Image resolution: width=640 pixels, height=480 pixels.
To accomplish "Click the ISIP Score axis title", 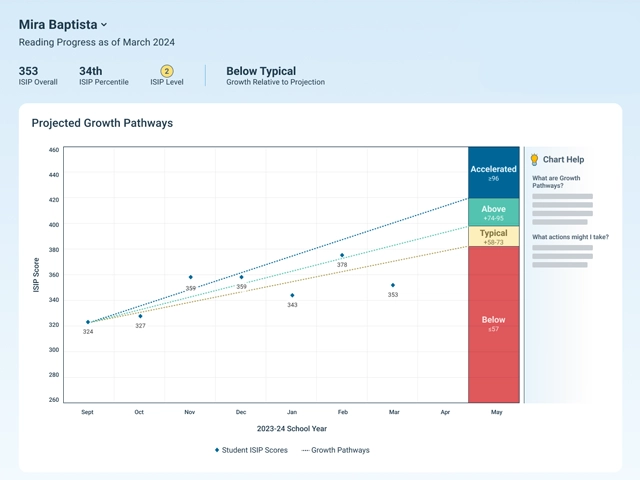I will 36,275.
